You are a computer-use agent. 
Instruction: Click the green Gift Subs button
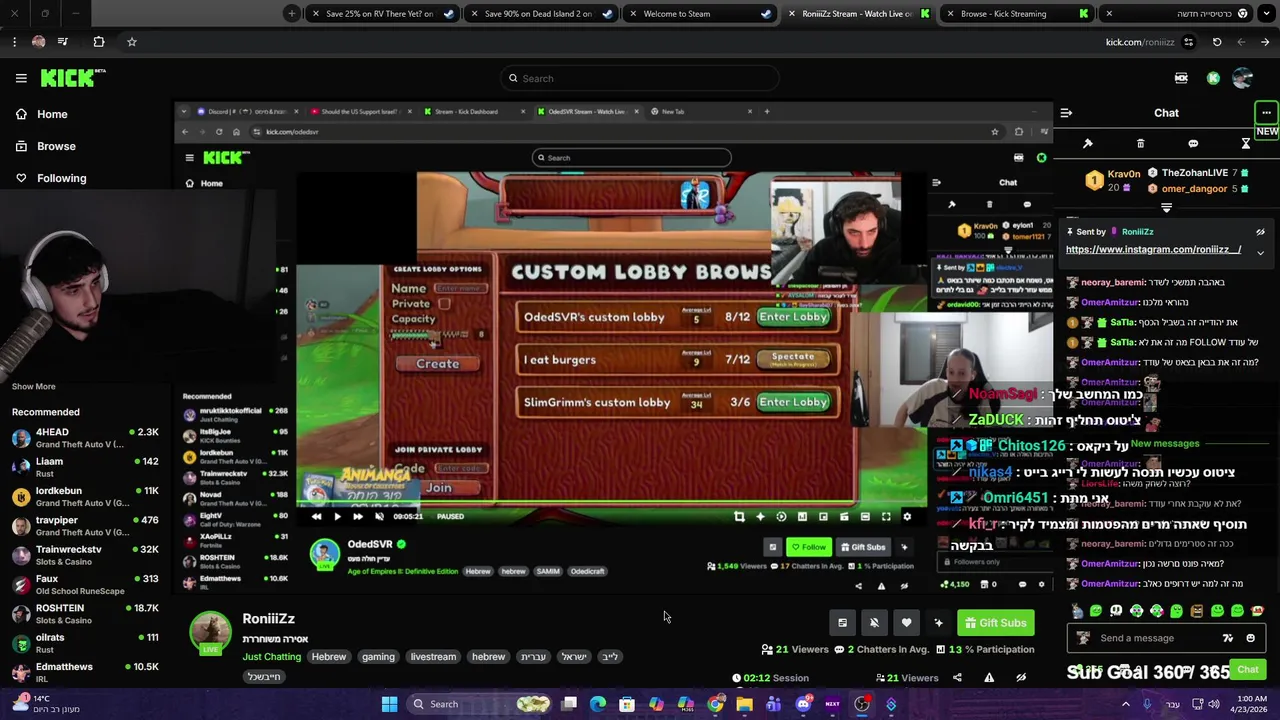coord(995,623)
